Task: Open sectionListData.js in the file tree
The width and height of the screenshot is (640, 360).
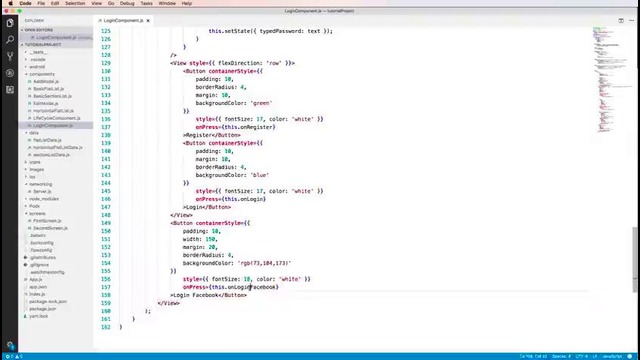Action: pyautogui.click(x=51, y=155)
